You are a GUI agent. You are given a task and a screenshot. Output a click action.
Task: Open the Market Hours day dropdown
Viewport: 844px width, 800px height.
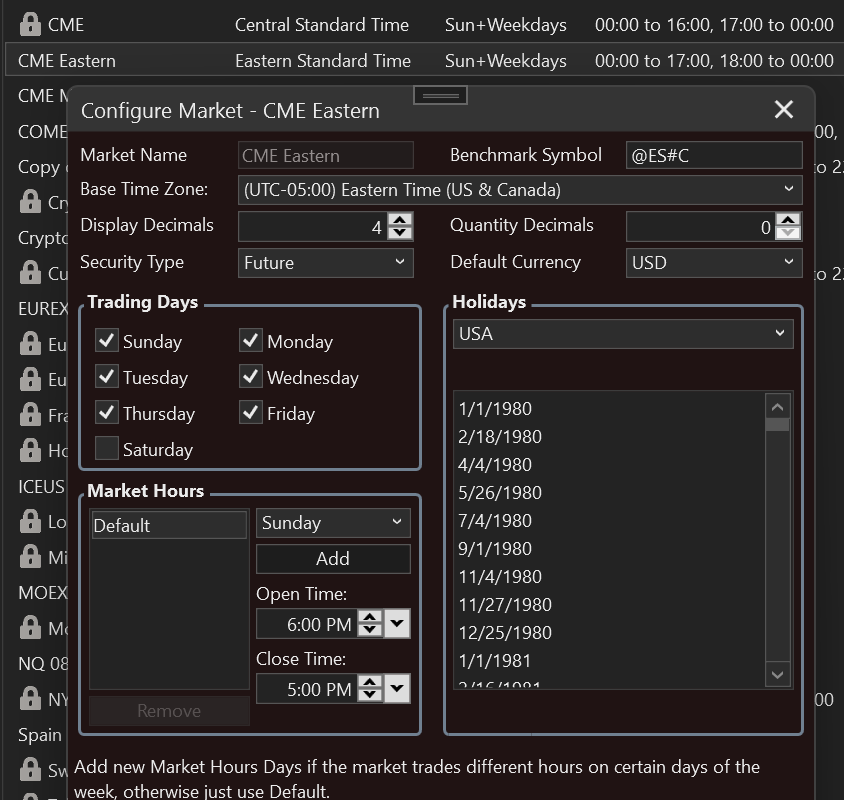(x=333, y=523)
